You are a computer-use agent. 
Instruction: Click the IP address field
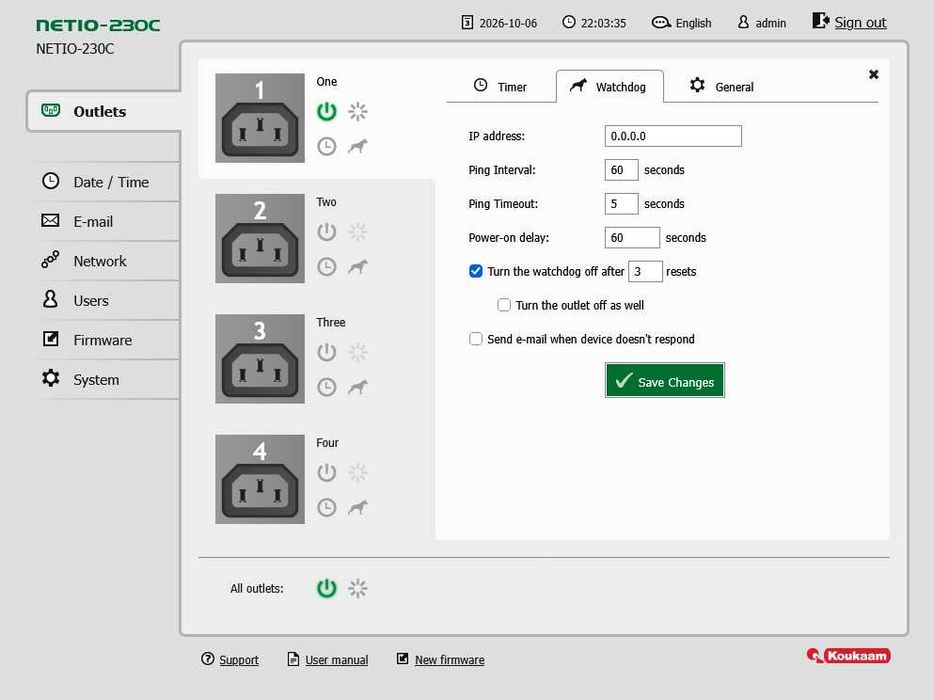[x=673, y=136]
